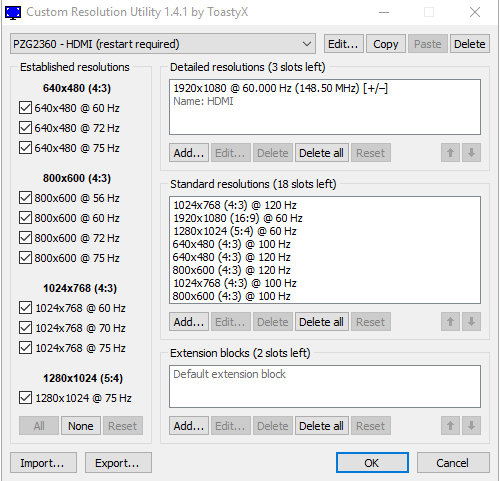The image size is (500, 481).
Task: Select the Default extension block entry
Action: [229, 374]
